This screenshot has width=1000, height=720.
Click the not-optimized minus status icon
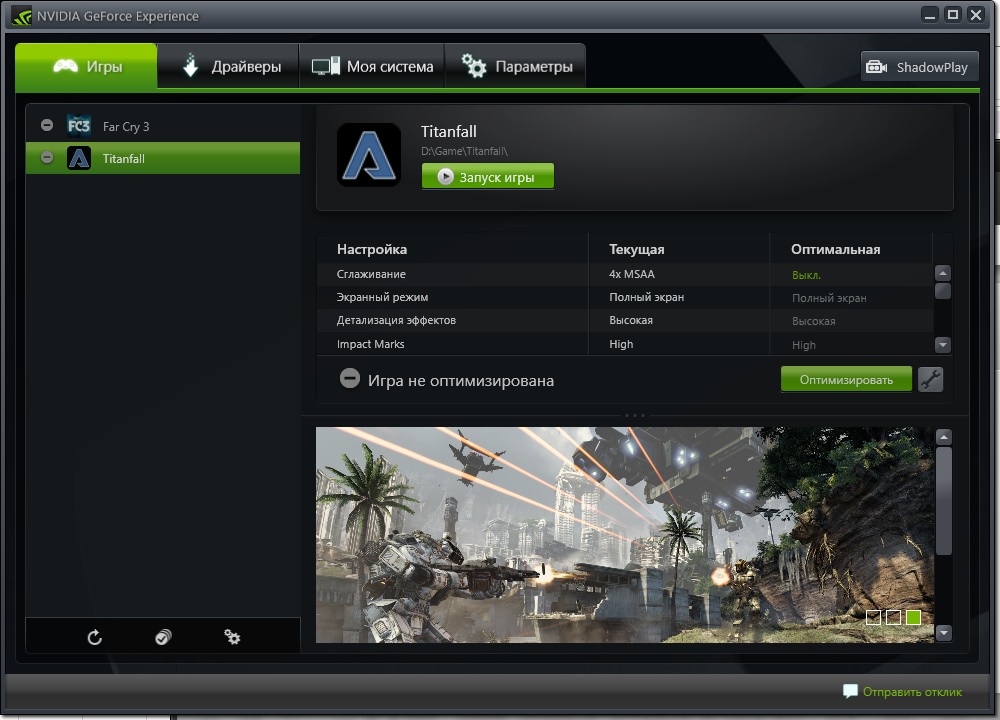click(349, 378)
